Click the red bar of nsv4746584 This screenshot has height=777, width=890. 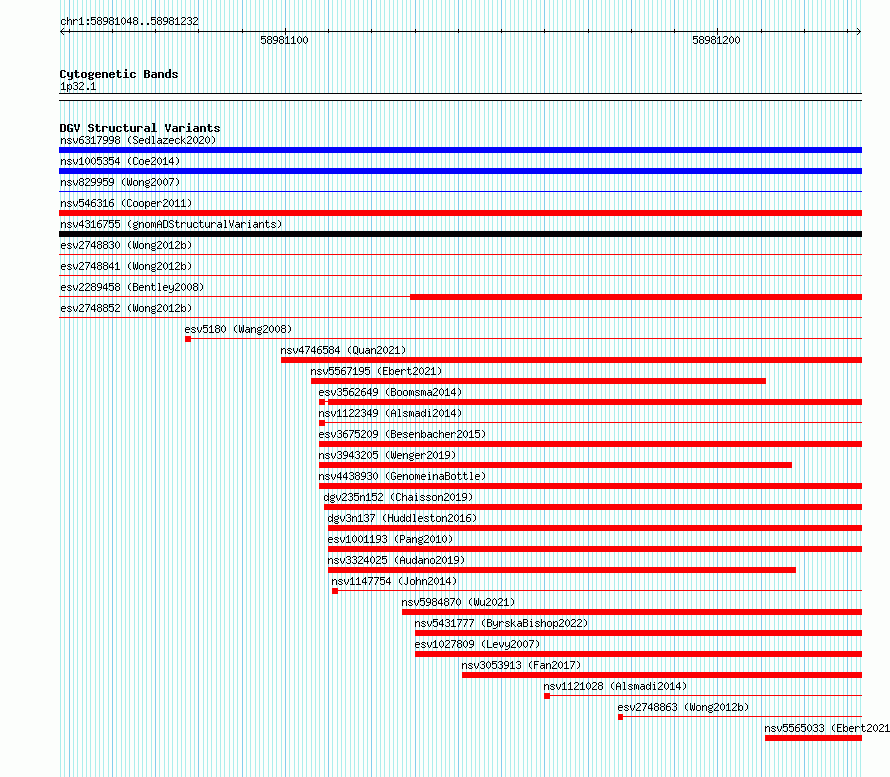[572, 360]
